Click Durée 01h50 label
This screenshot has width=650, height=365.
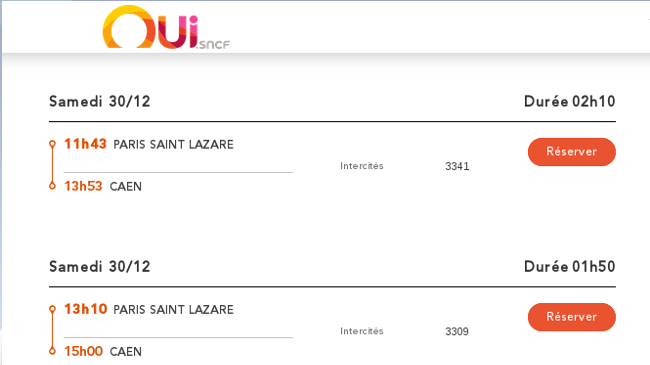pyautogui.click(x=570, y=267)
